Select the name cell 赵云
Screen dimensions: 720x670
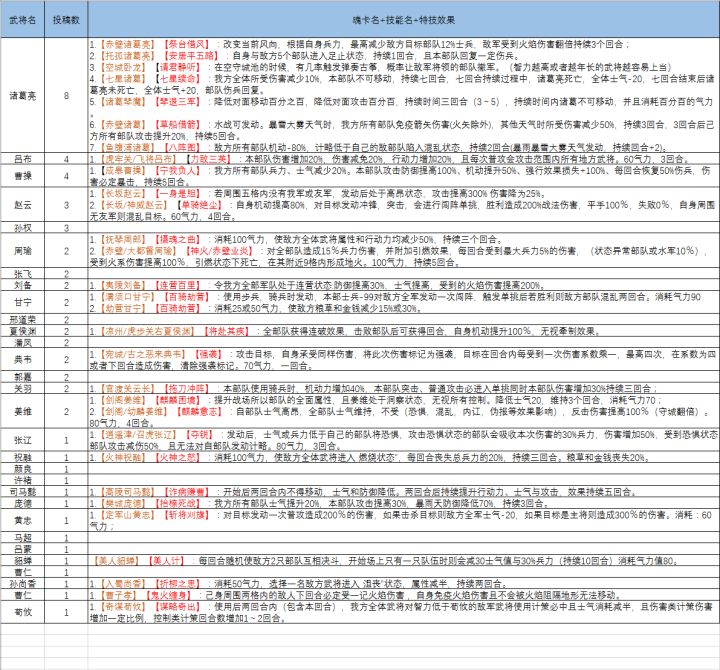click(x=22, y=205)
